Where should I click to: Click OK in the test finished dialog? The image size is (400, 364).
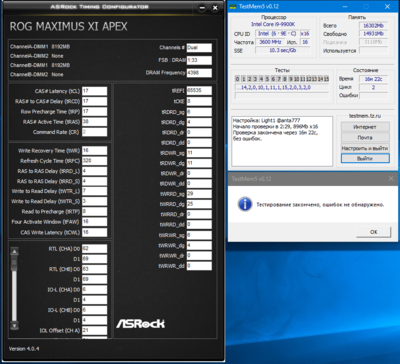pos(374,232)
